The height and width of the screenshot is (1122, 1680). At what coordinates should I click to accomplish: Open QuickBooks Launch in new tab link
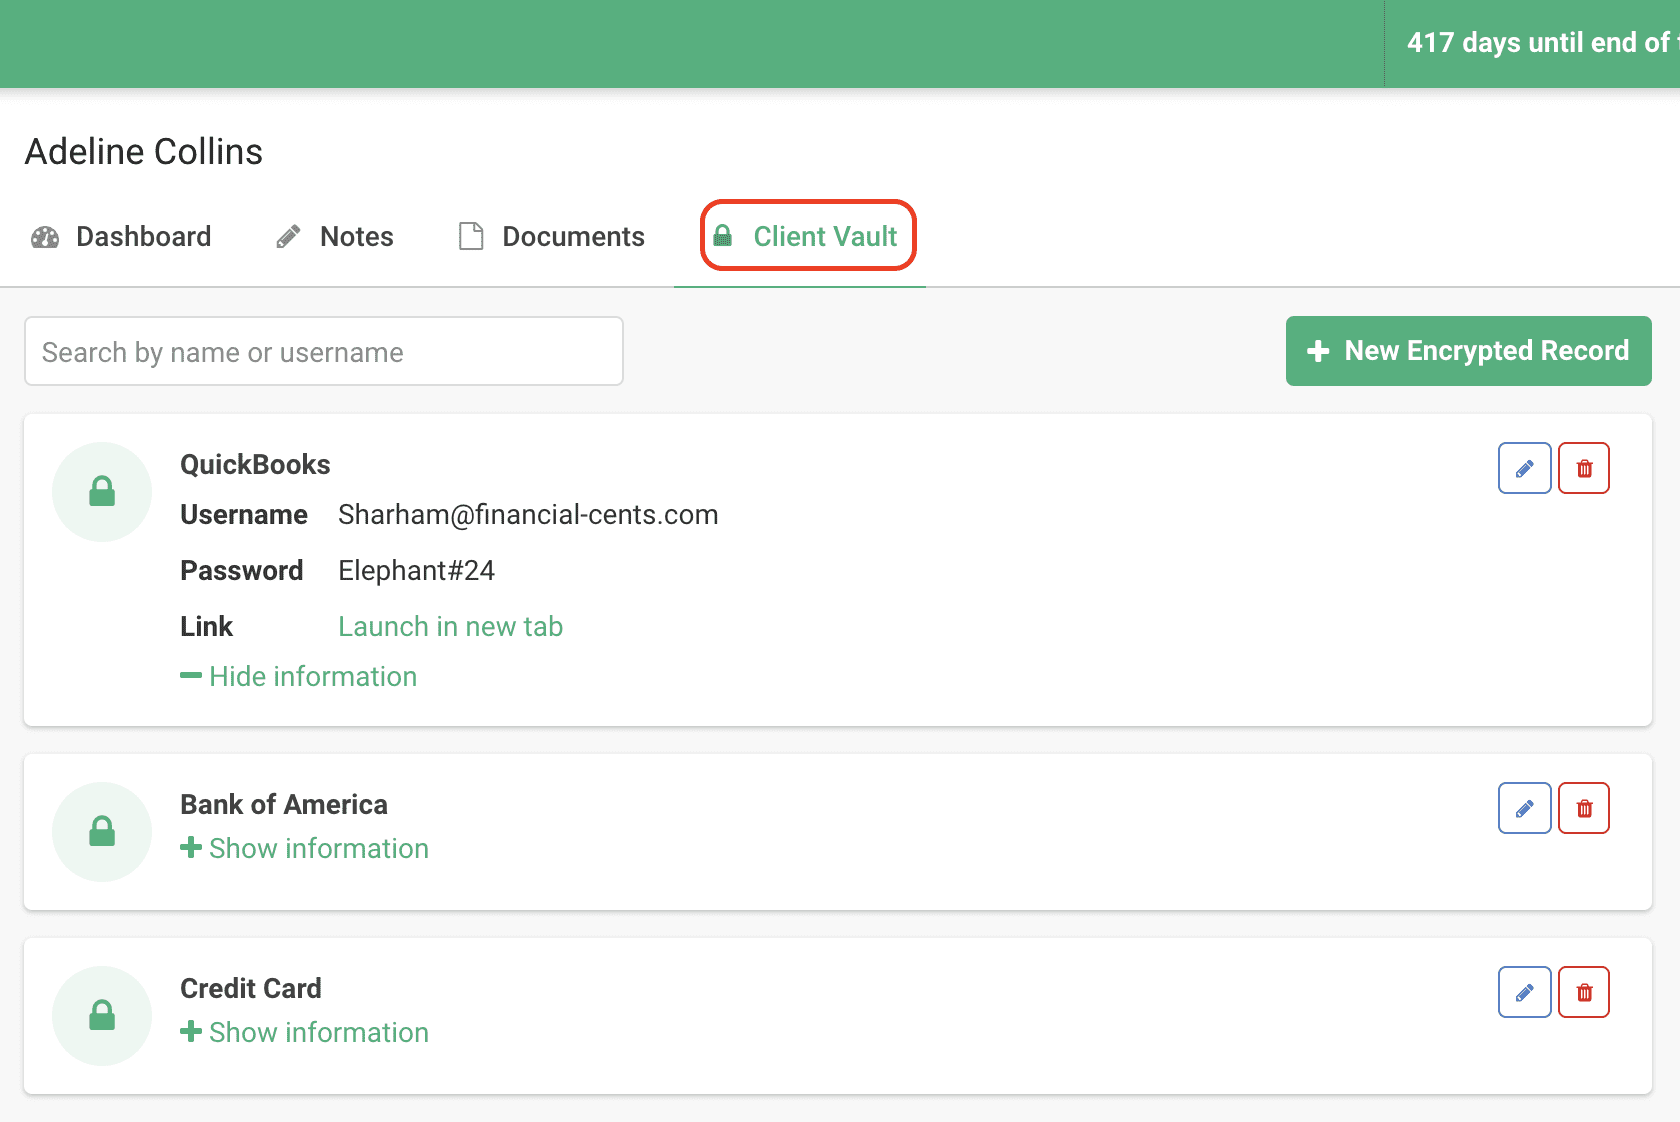coord(450,627)
